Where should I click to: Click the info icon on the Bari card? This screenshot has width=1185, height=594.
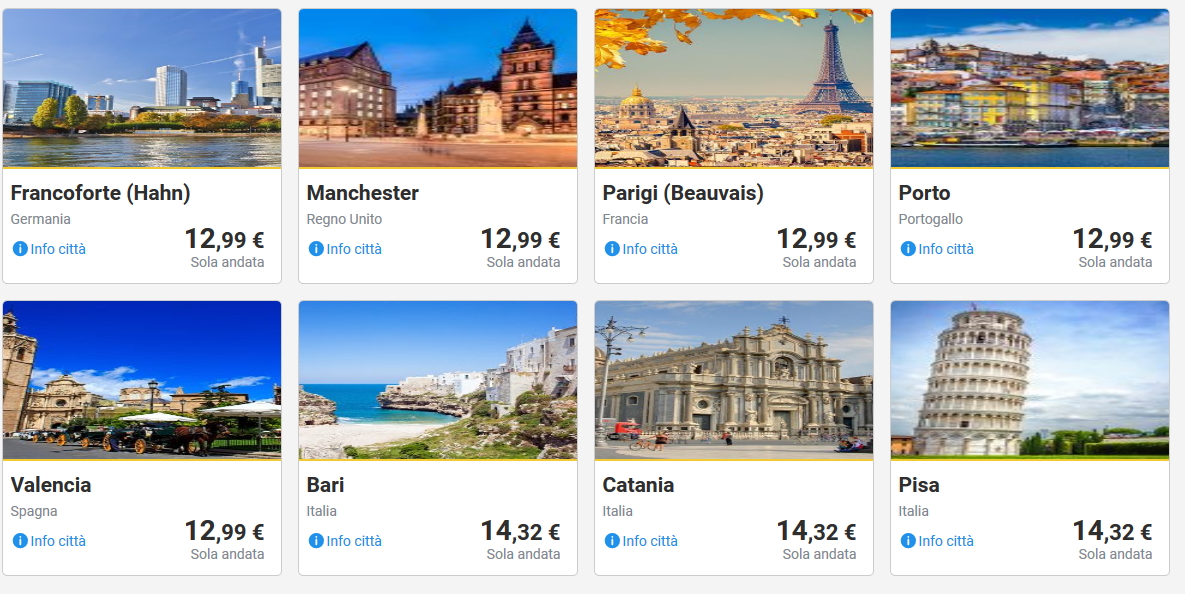click(316, 541)
